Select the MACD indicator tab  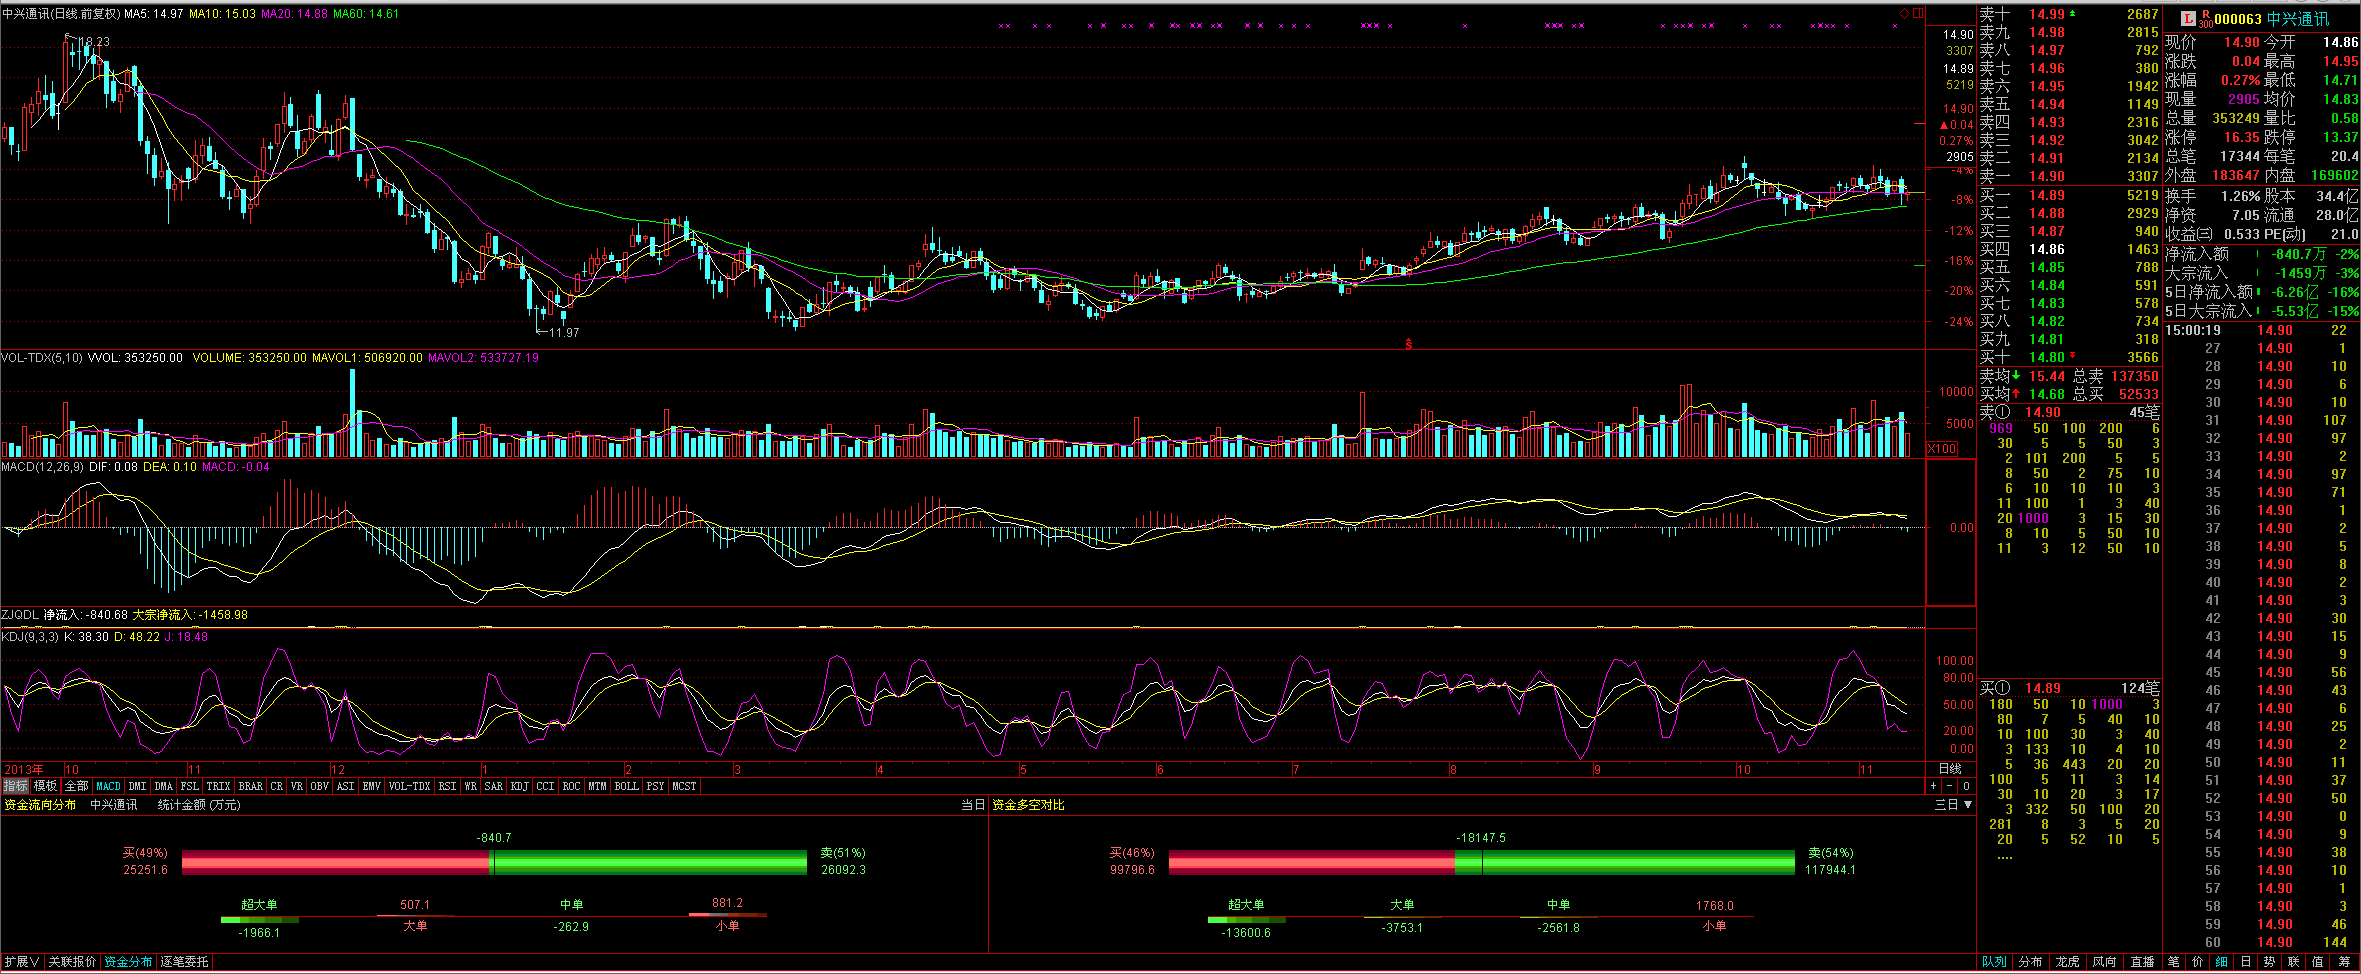click(108, 786)
